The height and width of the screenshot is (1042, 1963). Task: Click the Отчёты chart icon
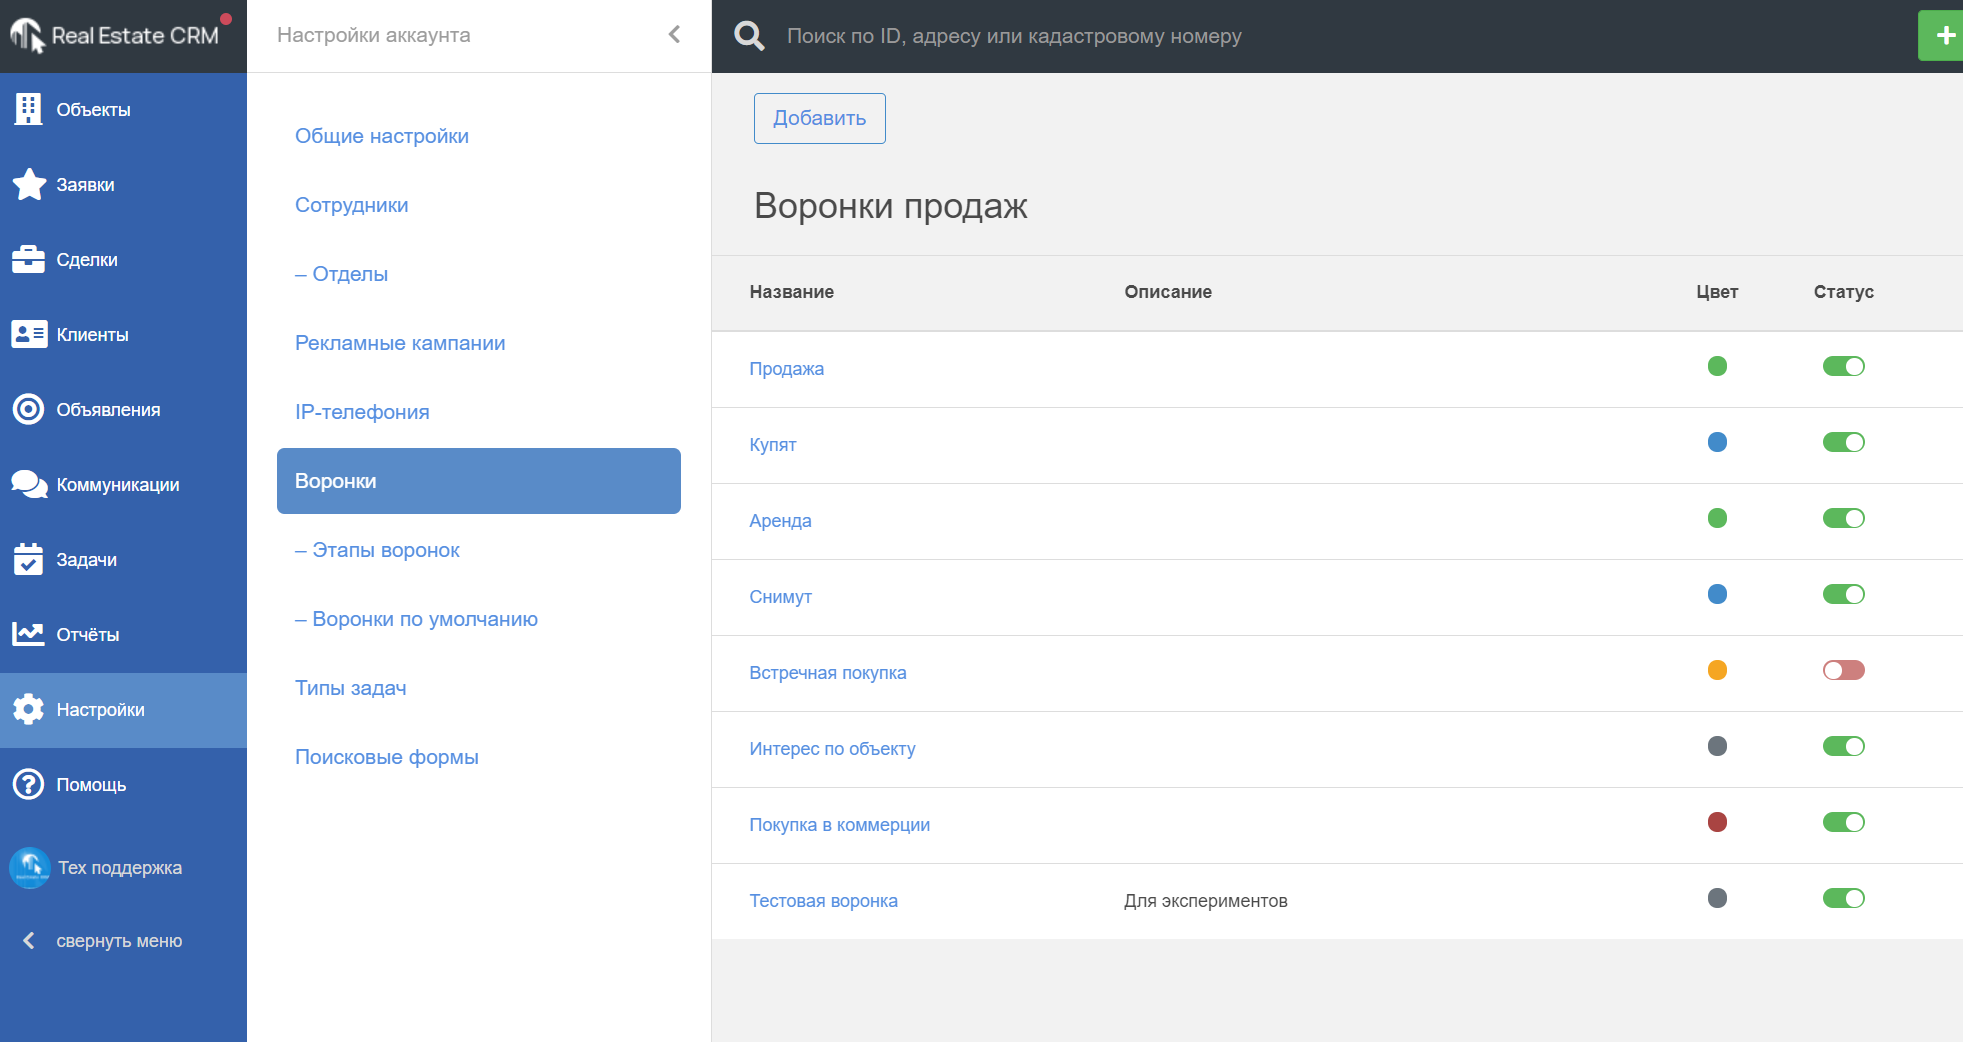coord(28,634)
